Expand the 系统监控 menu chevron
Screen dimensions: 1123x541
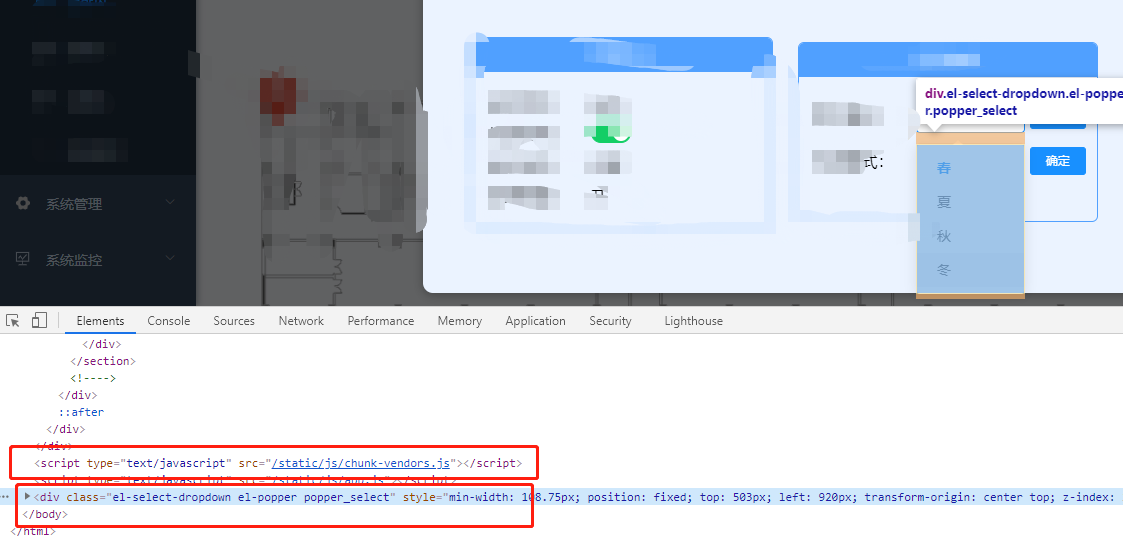170,259
